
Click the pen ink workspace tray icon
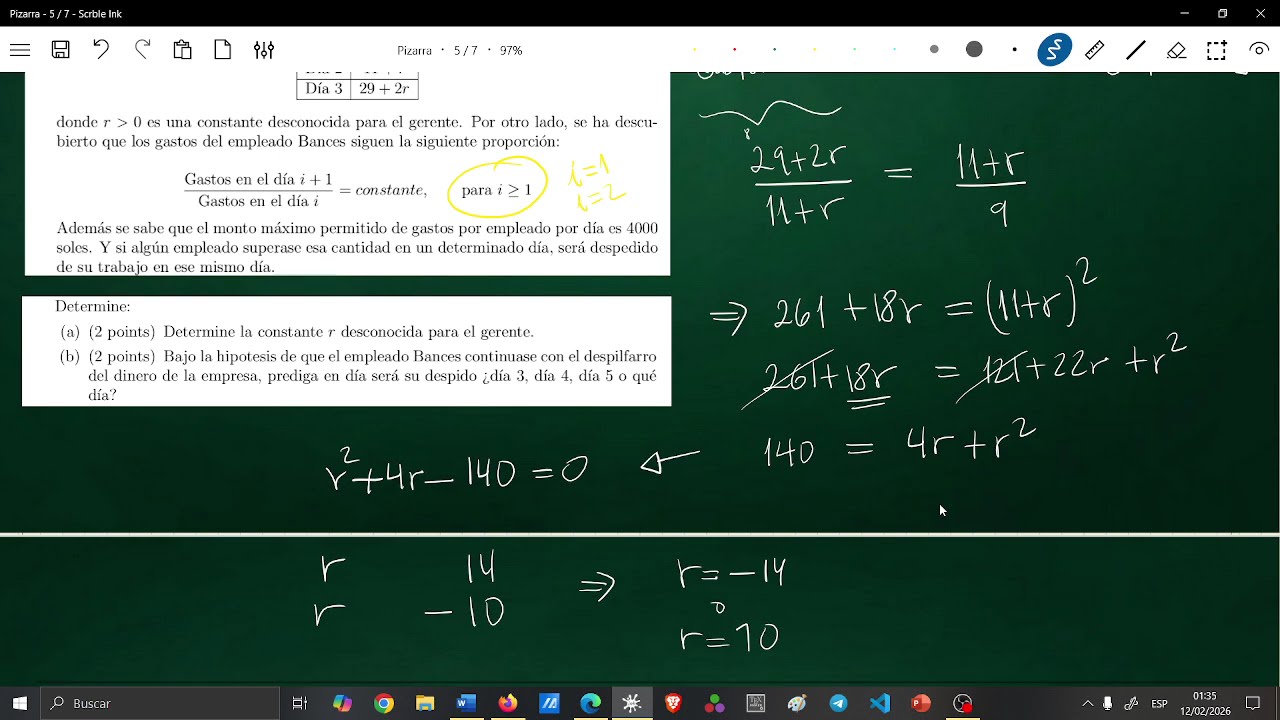(1132, 703)
